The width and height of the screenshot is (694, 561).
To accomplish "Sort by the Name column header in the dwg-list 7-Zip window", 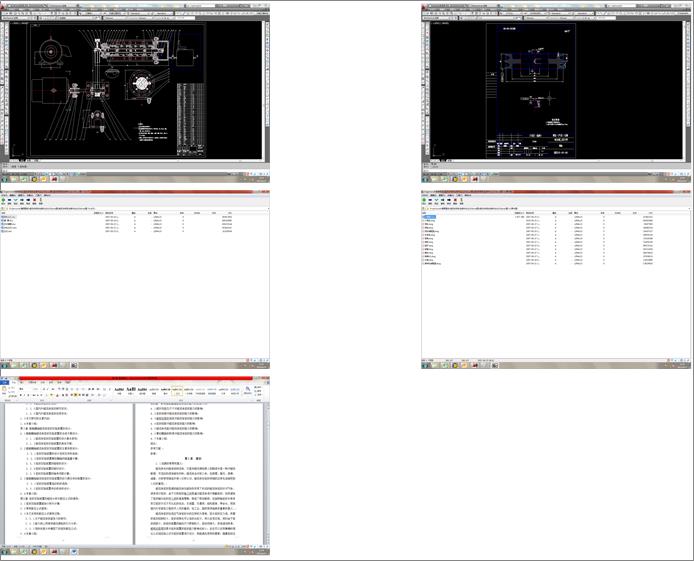I will click(x=425, y=213).
